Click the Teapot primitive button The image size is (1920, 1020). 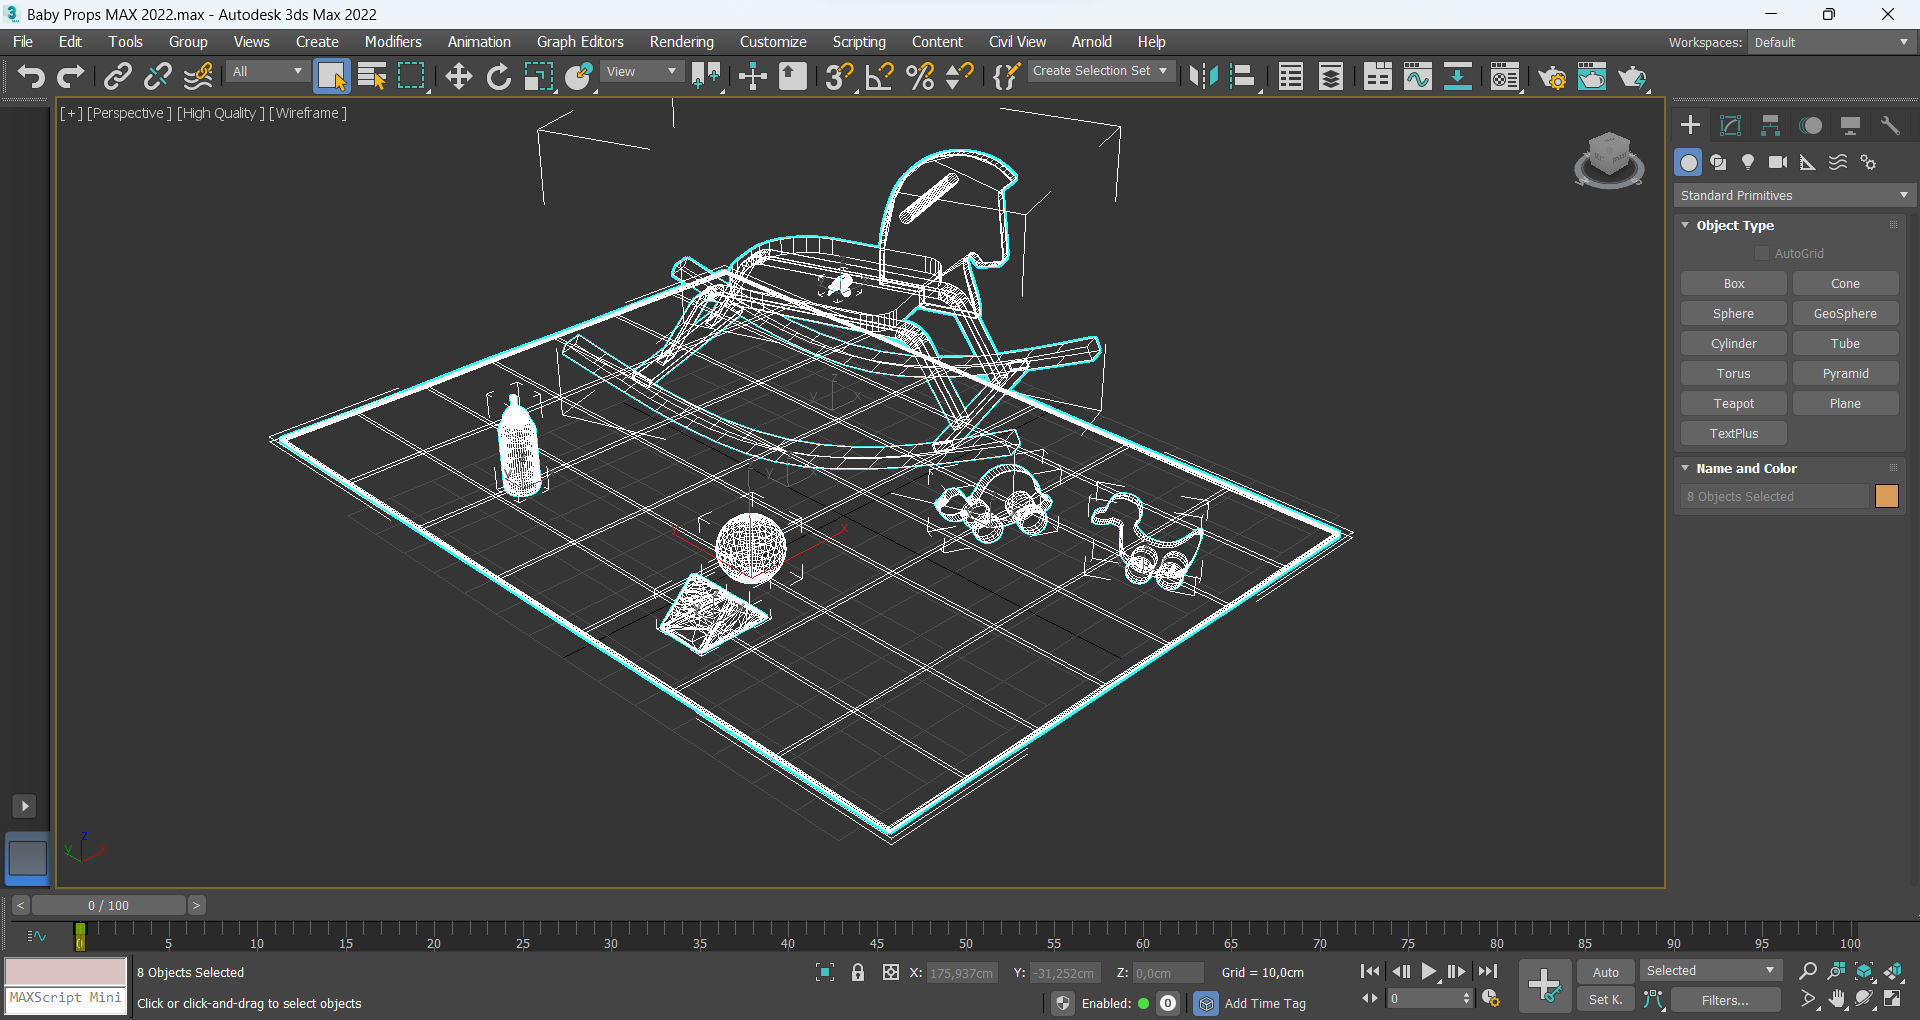click(1733, 404)
